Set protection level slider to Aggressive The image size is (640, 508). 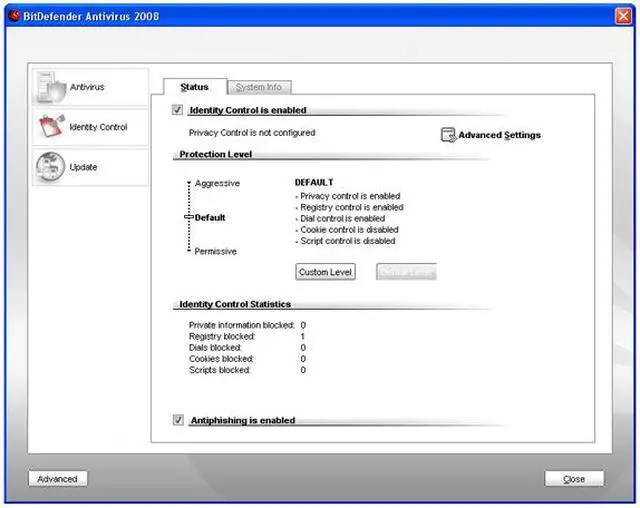coord(188,184)
